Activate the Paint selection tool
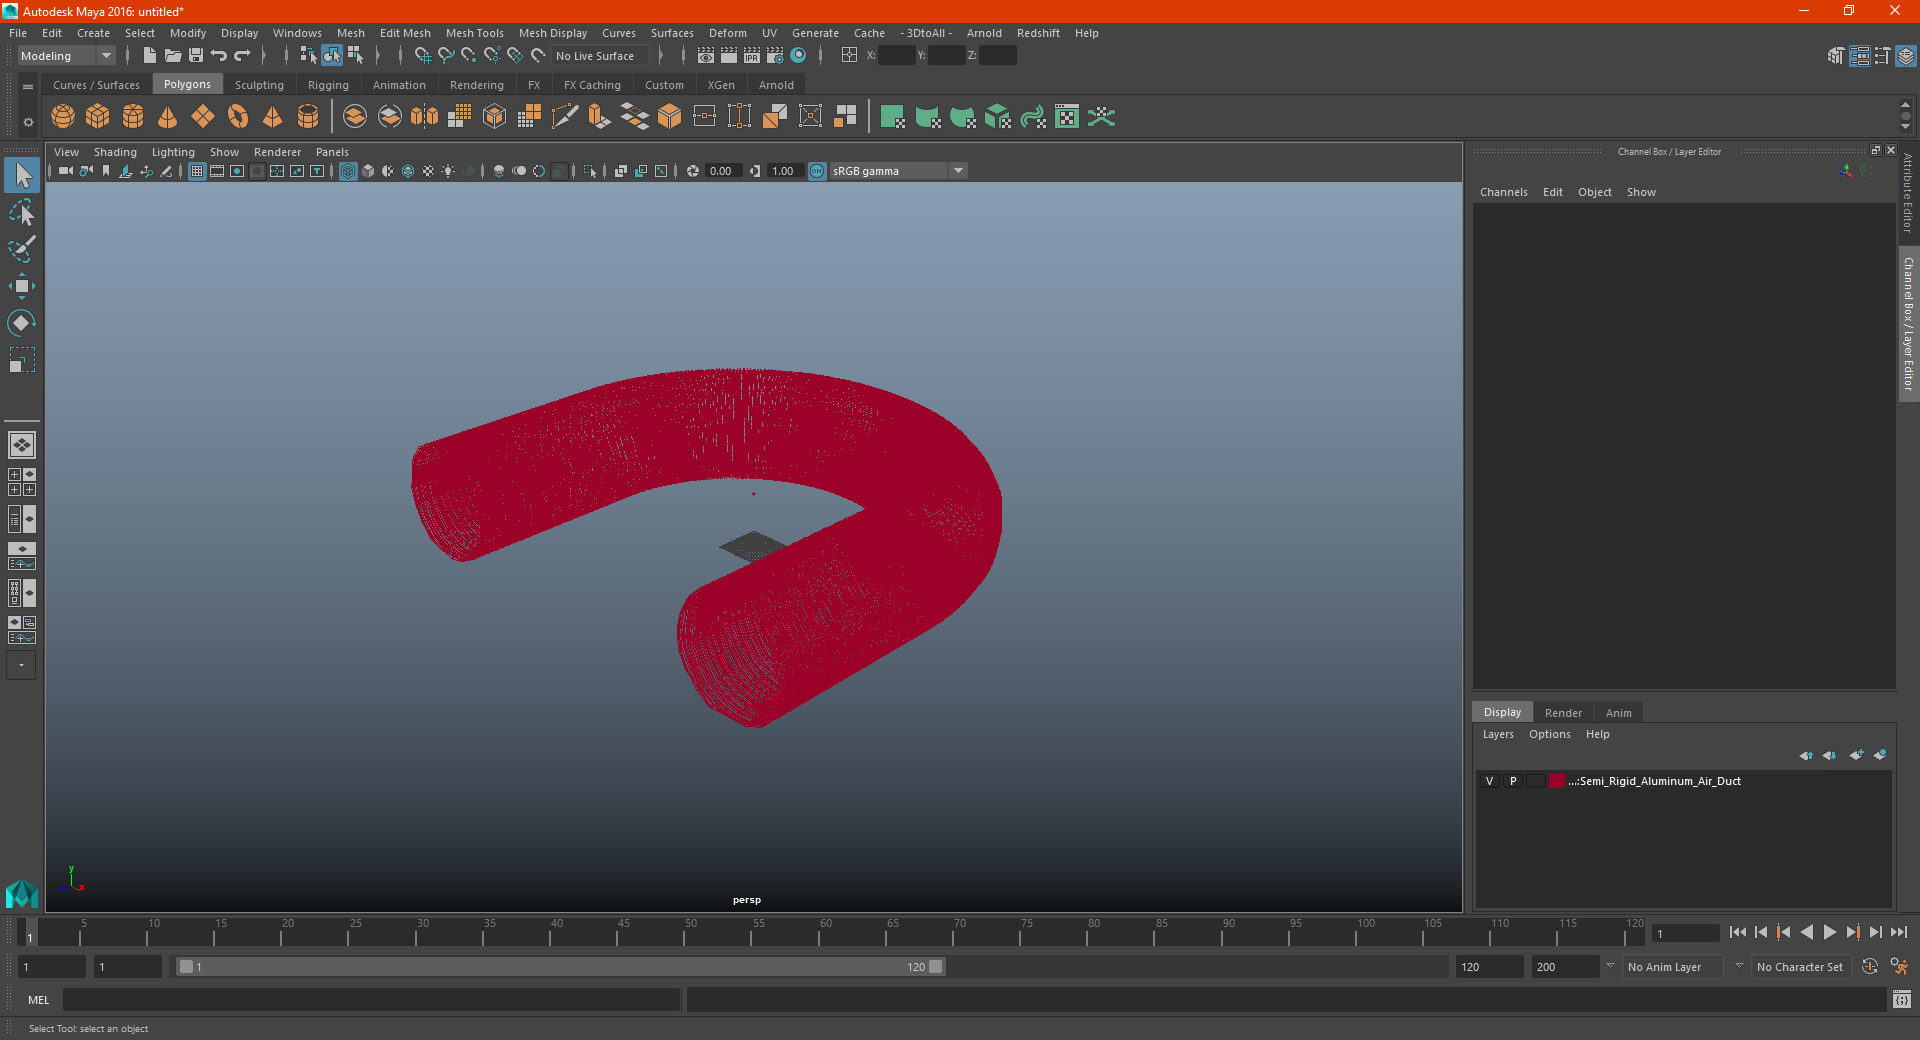The width and height of the screenshot is (1920, 1040). 22,249
